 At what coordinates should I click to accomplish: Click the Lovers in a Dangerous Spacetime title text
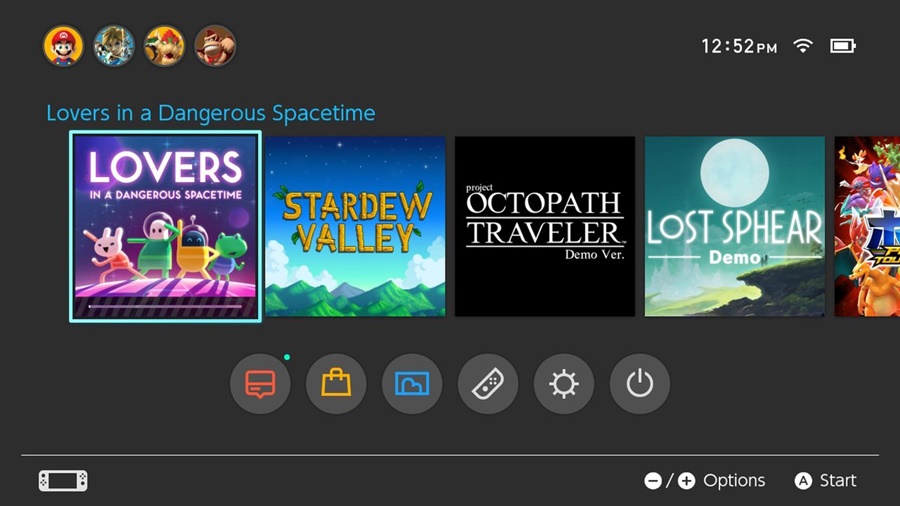click(x=211, y=113)
